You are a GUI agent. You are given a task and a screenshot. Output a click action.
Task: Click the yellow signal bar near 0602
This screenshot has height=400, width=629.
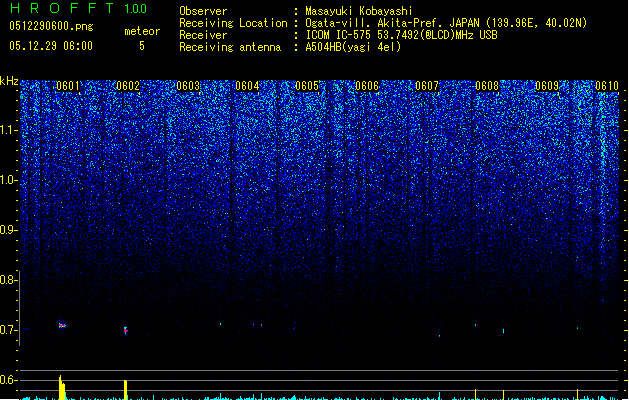(x=126, y=390)
